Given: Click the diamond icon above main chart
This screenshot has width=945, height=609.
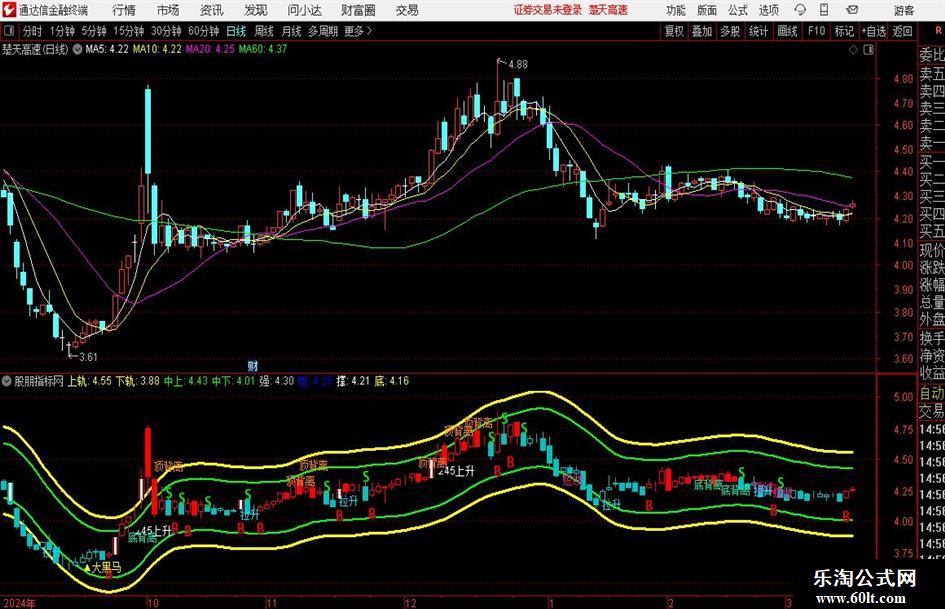Looking at the screenshot, I should point(853,50).
